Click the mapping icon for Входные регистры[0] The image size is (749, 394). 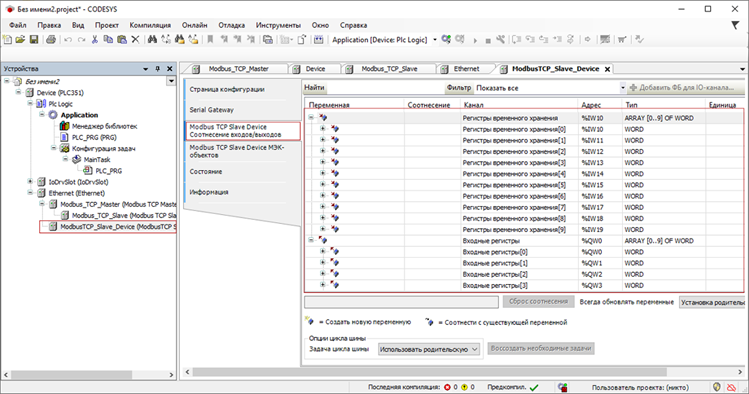tap(334, 252)
